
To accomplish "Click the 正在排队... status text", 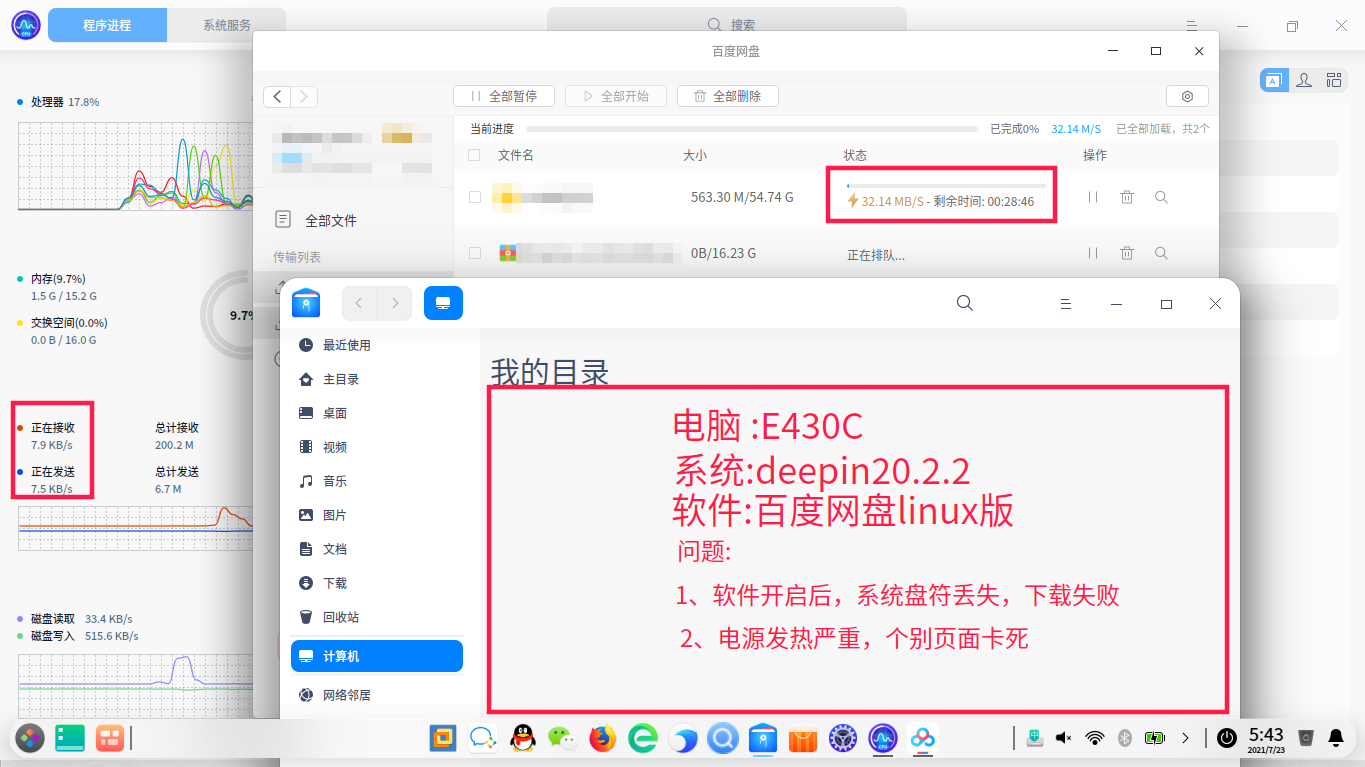I will pyautogui.click(x=876, y=255).
